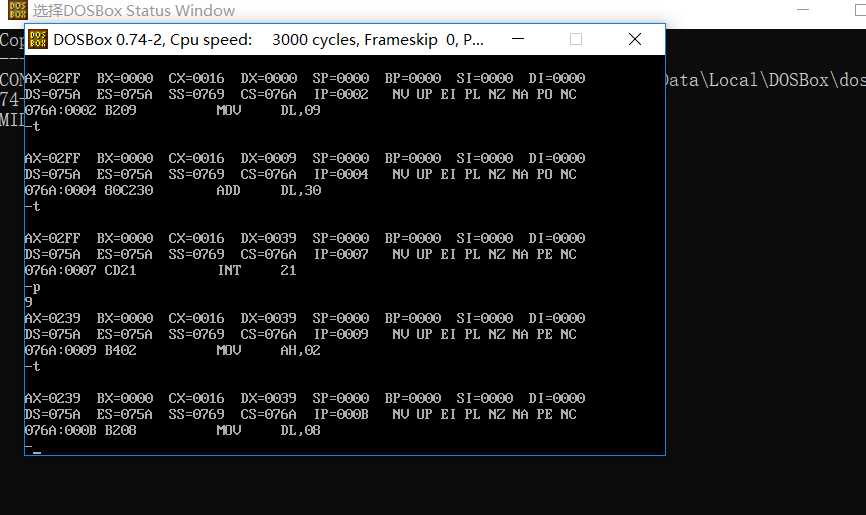The image size is (866, 515).
Task: Minimize the DOSBox 0.74-2 window
Action: (518, 39)
